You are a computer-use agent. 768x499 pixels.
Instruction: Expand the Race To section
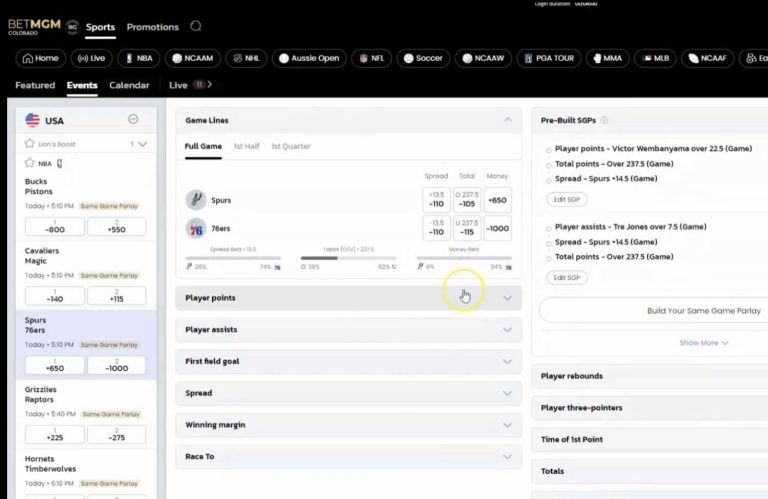[x=348, y=456]
